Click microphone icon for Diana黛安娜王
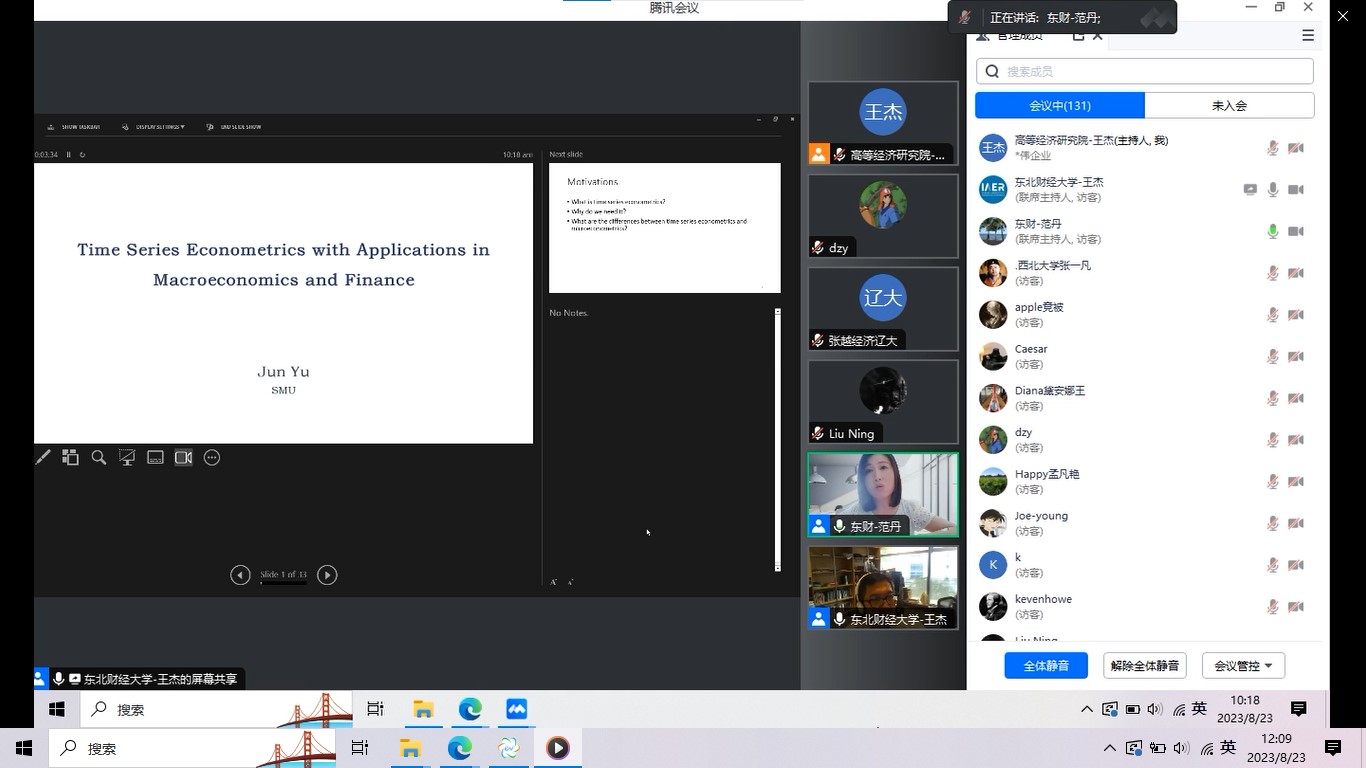Viewport: 1366px width, 768px height. click(1273, 398)
